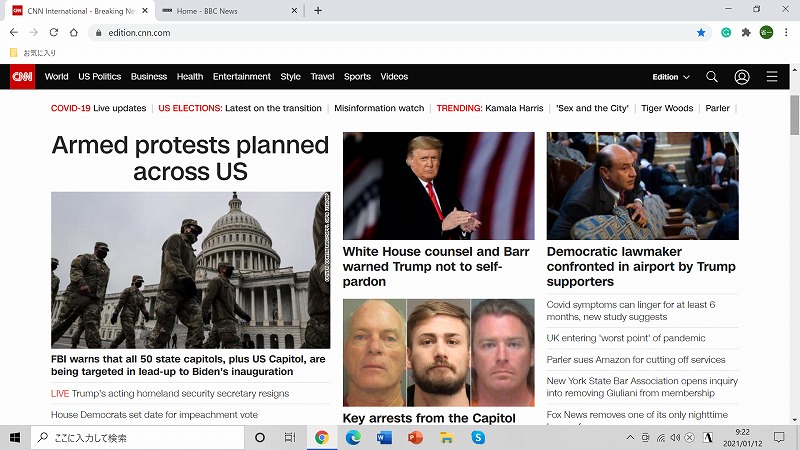Image resolution: width=800 pixels, height=450 pixels.
Task: Go back with browser back arrow
Action: pos(14,32)
